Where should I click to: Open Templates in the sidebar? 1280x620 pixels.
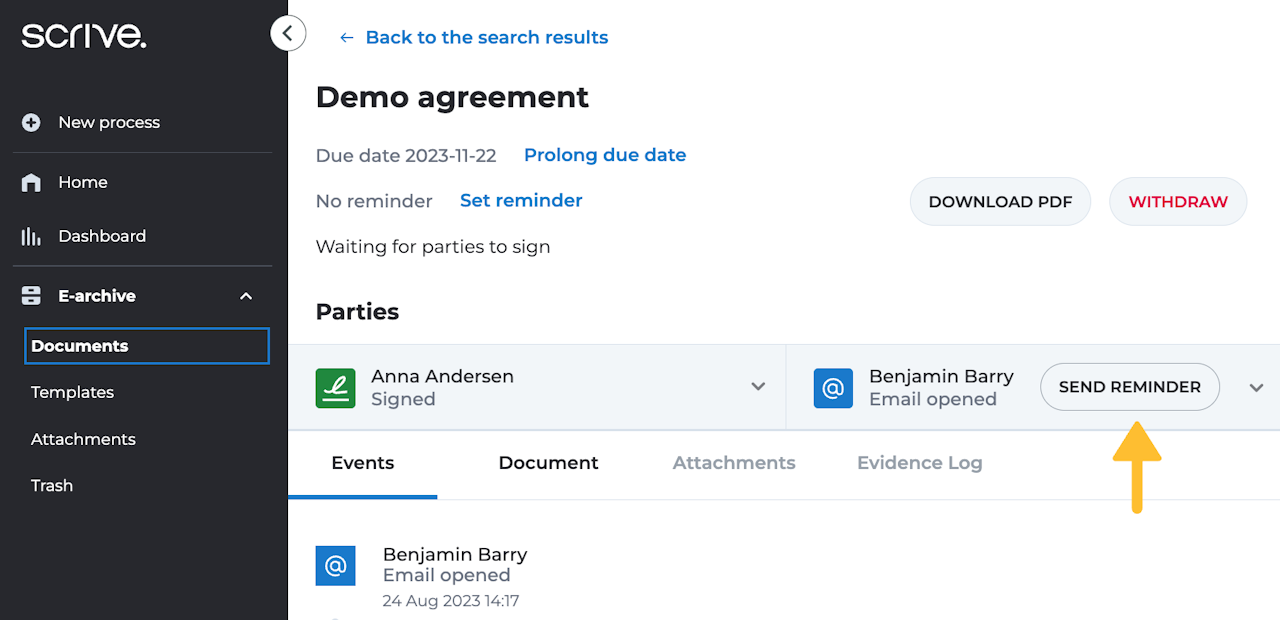72,392
